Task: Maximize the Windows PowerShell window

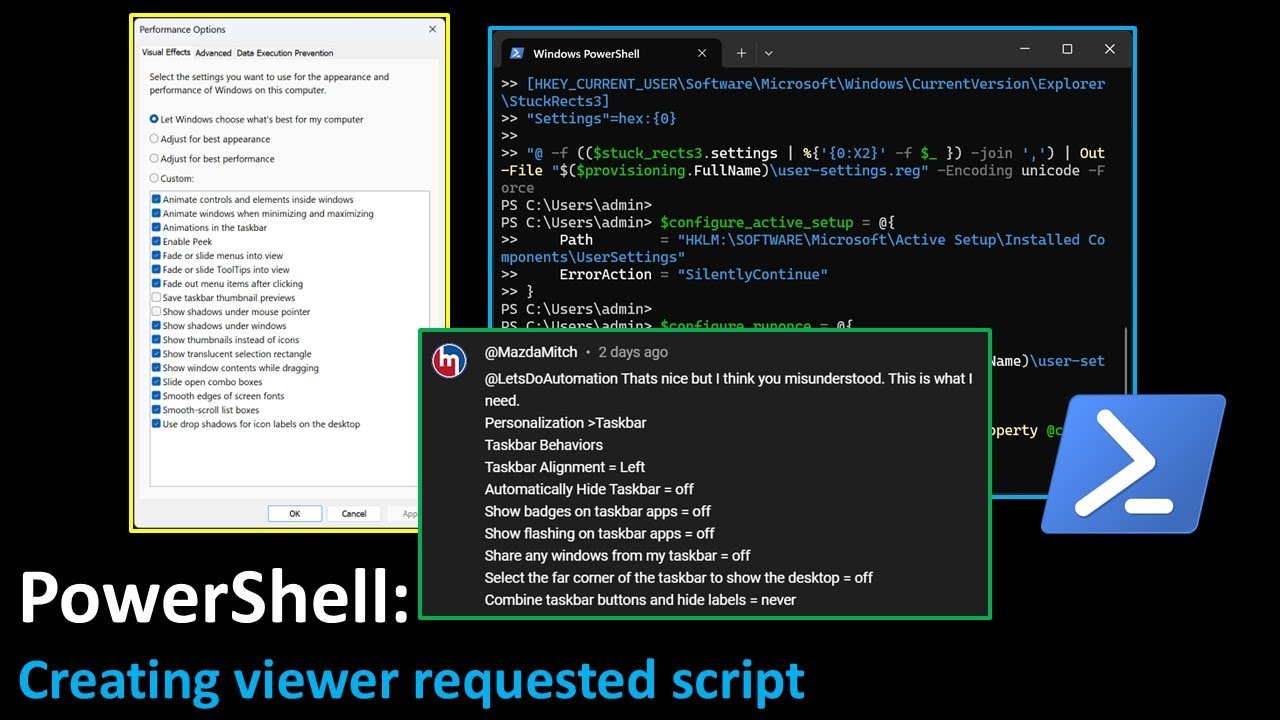Action: click(x=1067, y=49)
